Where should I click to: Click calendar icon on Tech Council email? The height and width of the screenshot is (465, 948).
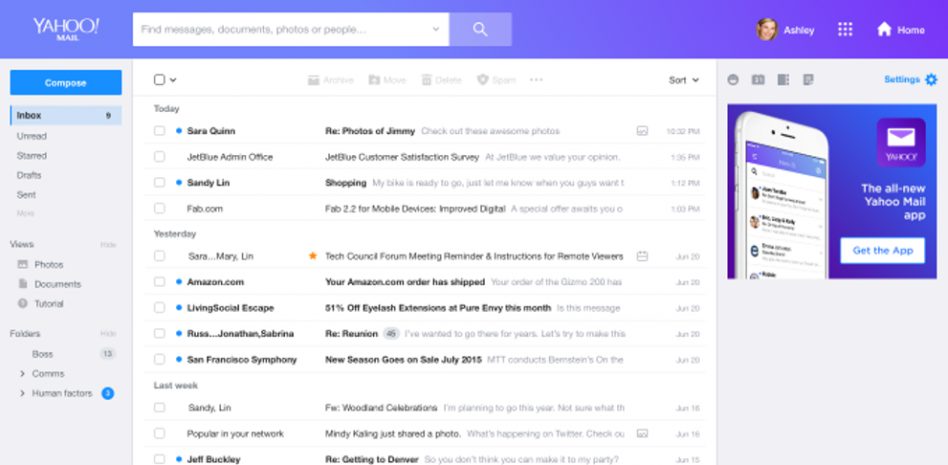[642, 256]
